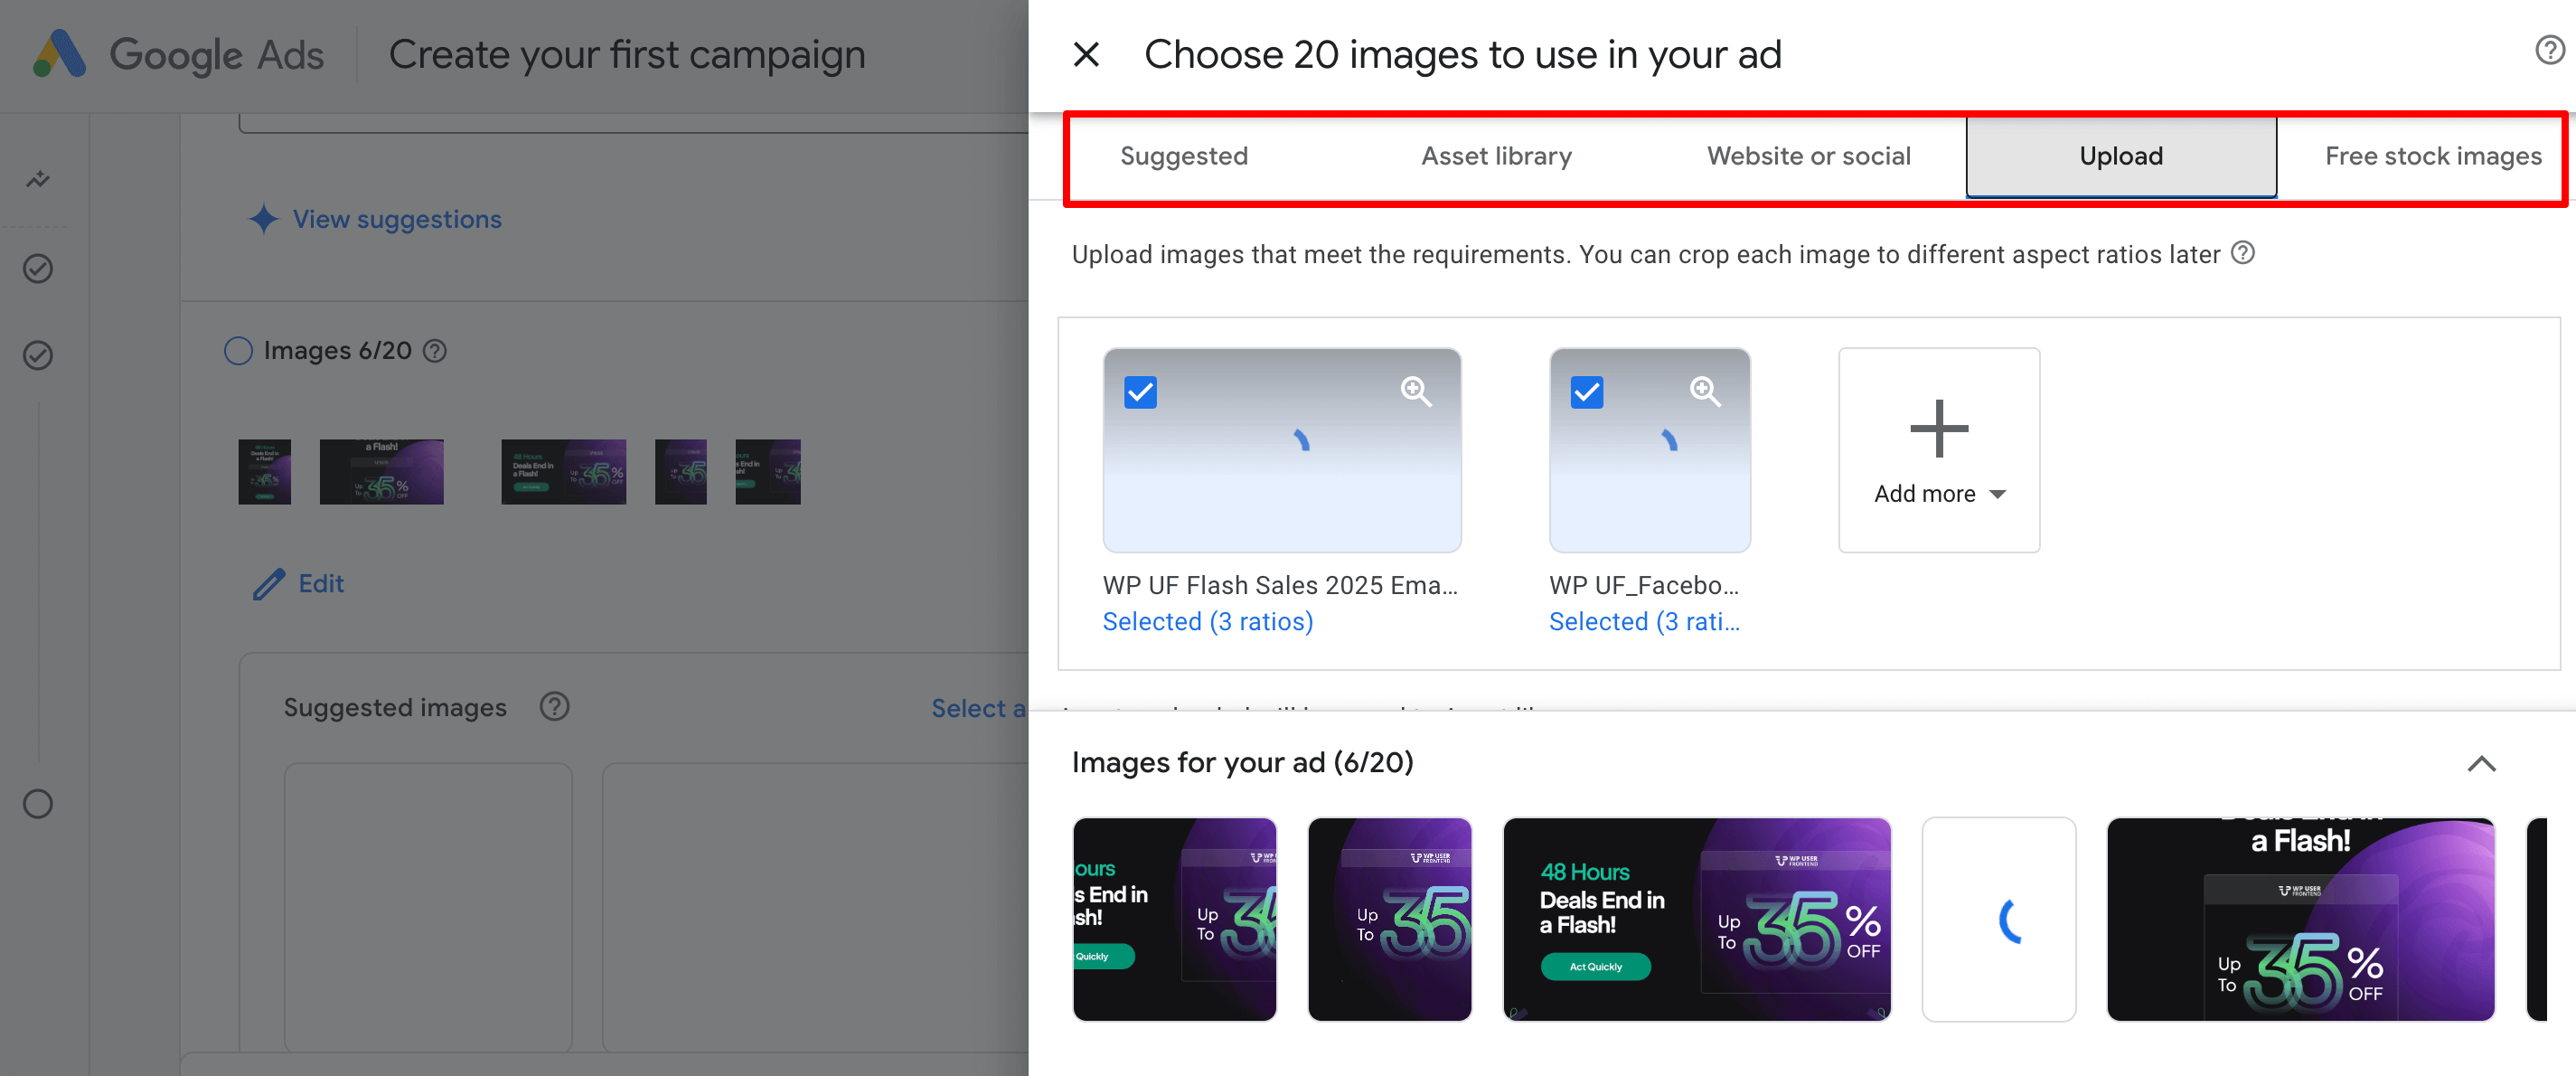Select the wide 48 Hours Deals ad thumbnail

(x=1697, y=919)
